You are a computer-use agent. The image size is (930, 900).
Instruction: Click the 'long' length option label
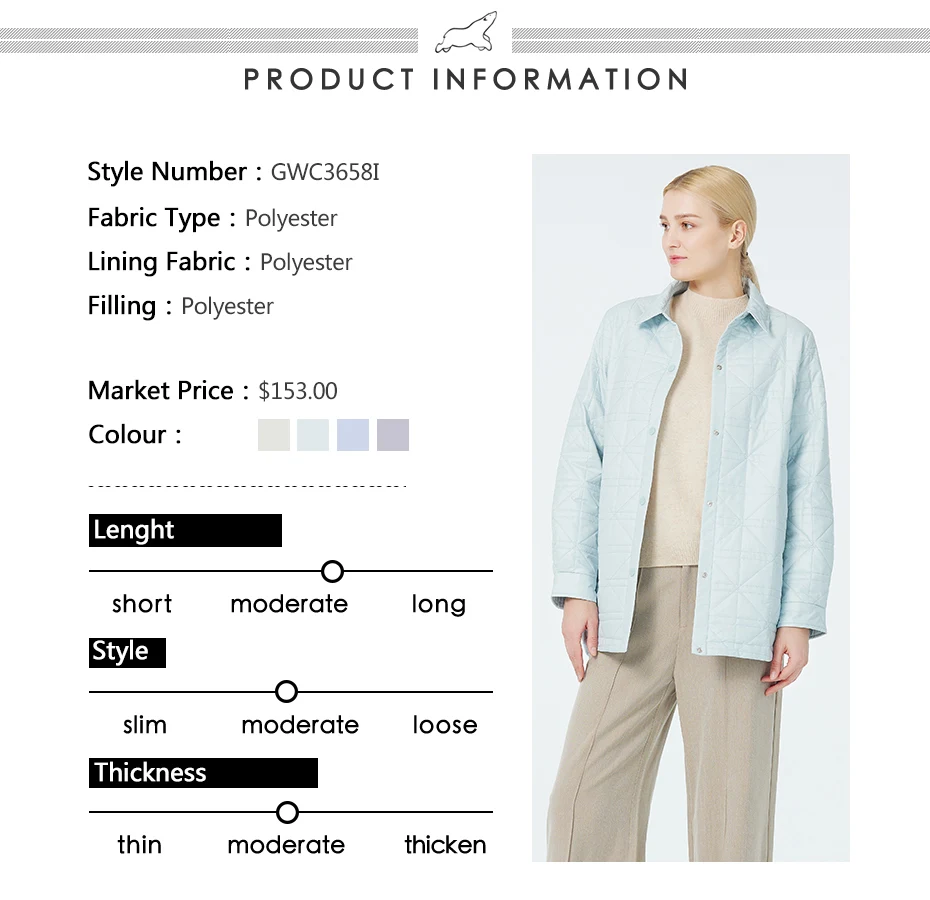click(x=439, y=605)
